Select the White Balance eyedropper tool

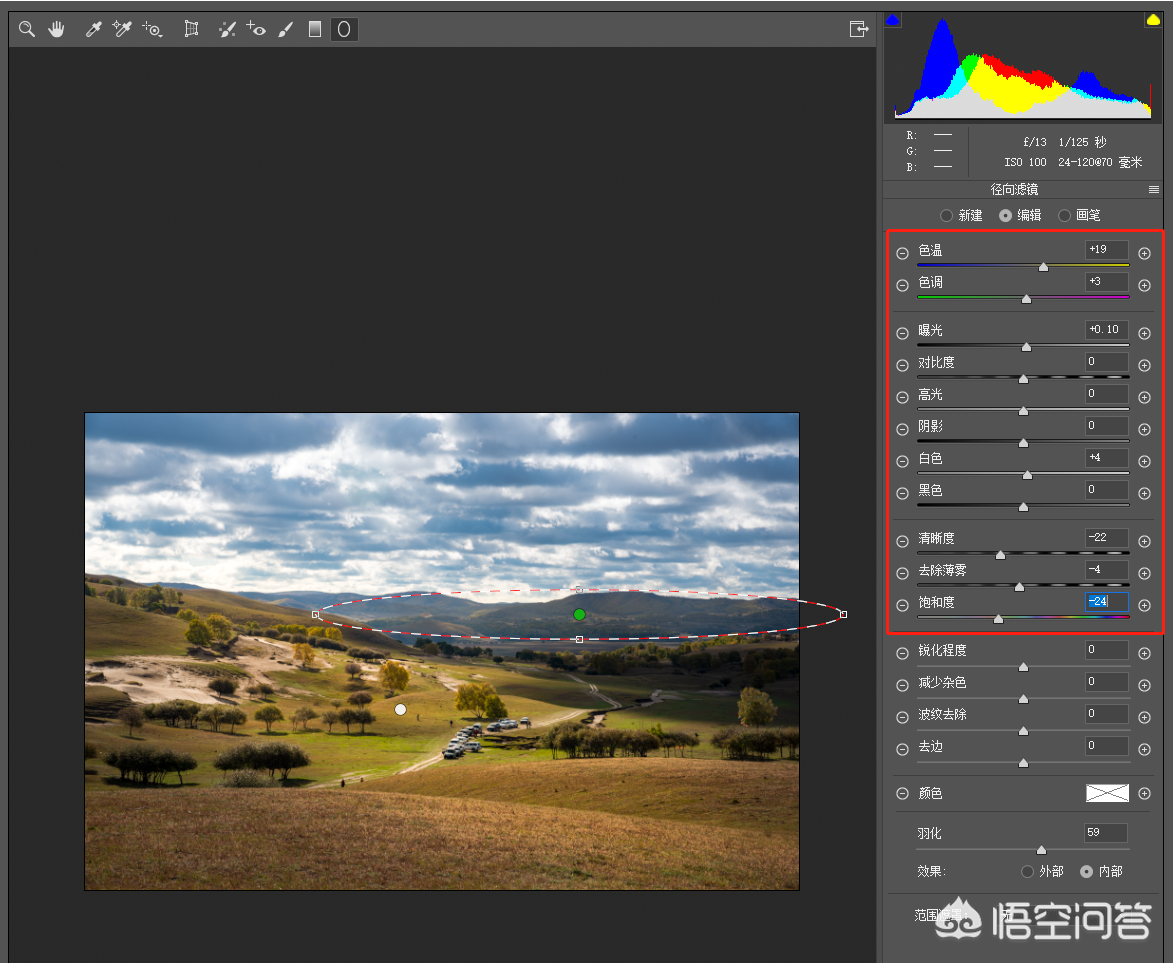(94, 29)
